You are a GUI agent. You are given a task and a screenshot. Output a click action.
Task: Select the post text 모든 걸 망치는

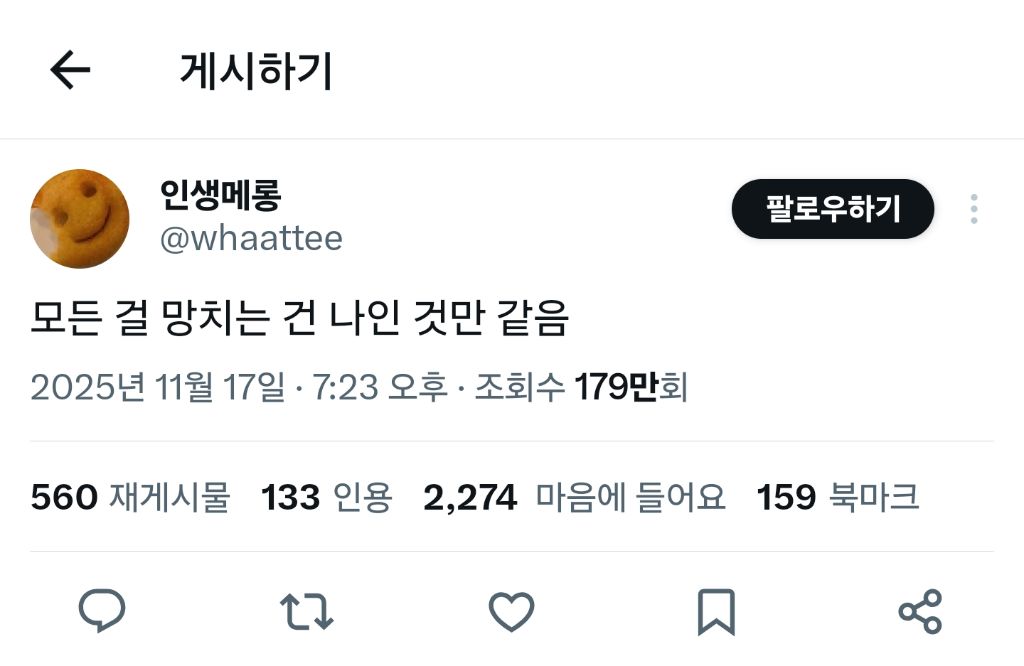[151, 318]
